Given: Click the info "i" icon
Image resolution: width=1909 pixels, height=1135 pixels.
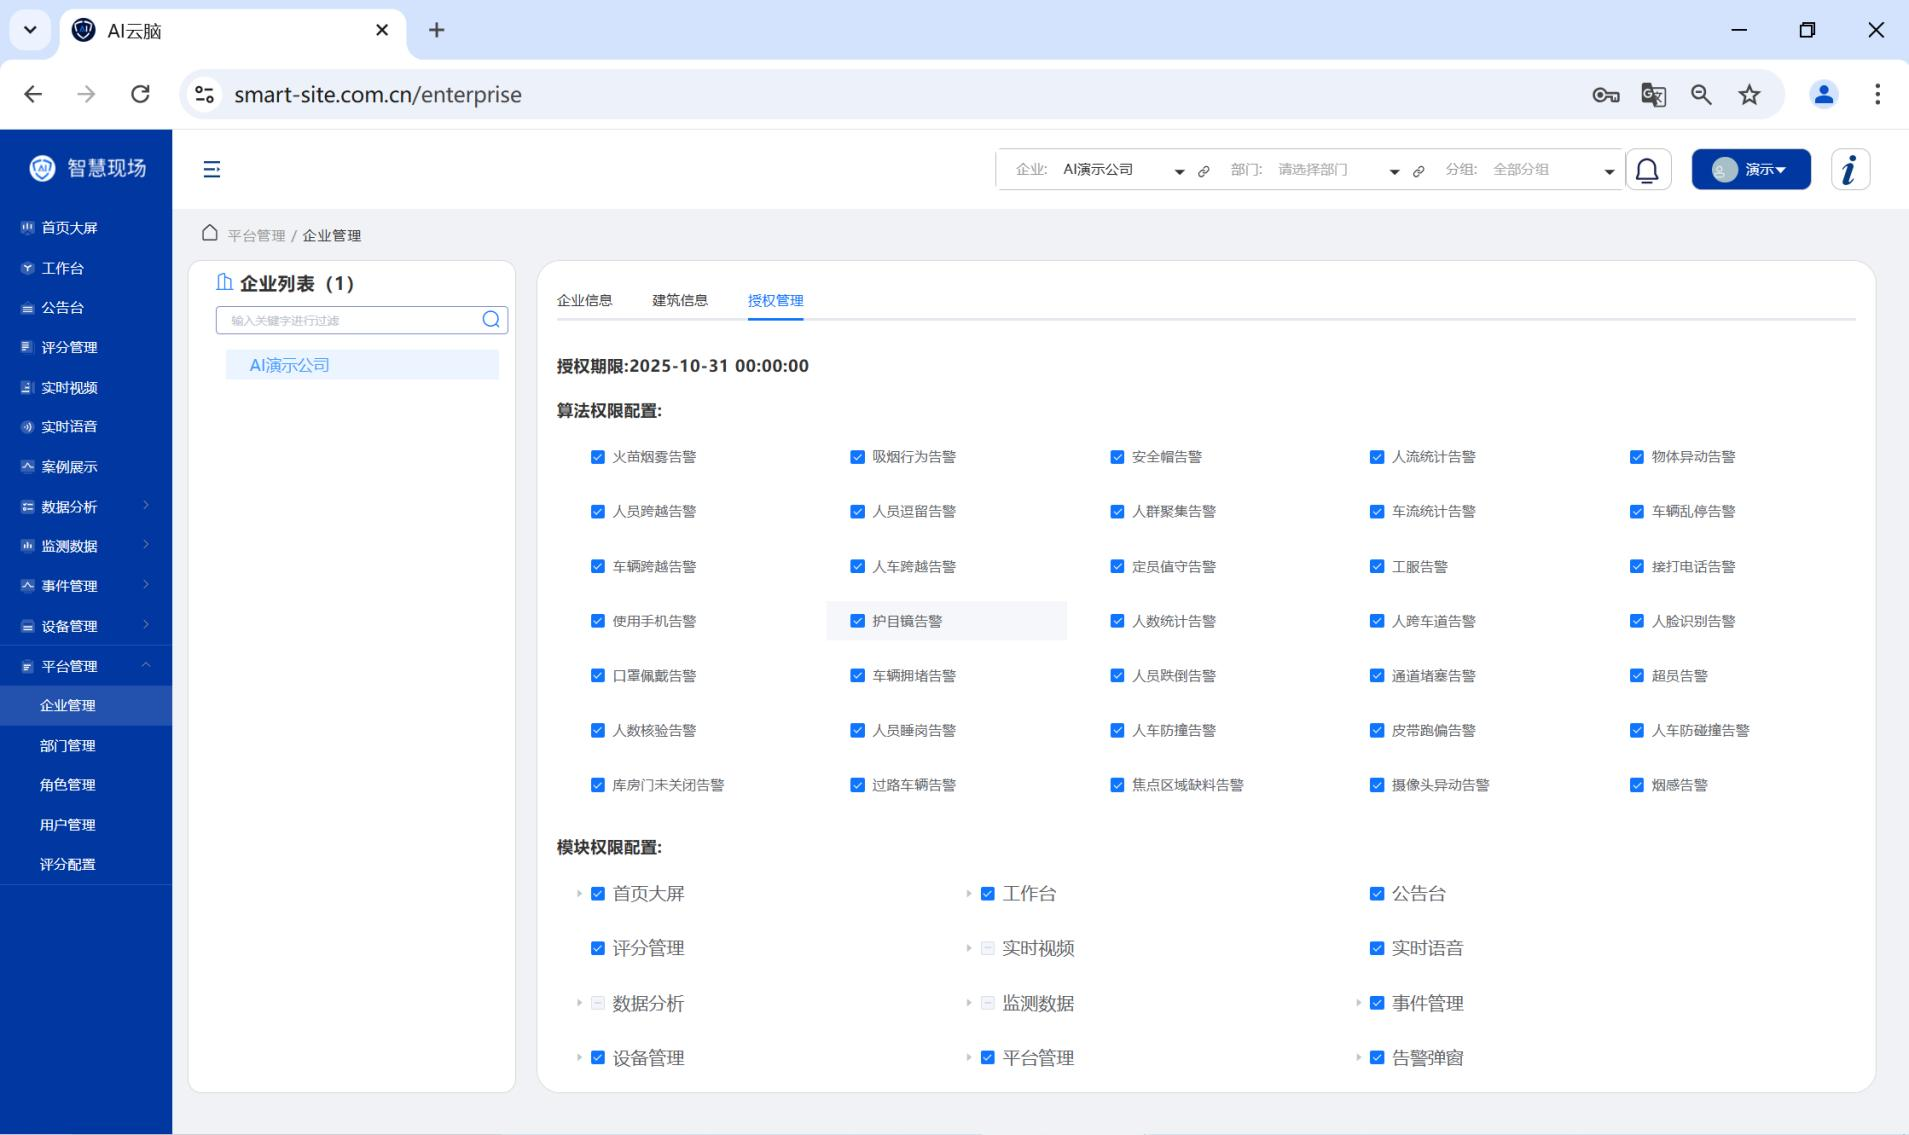Looking at the screenshot, I should coord(1850,169).
